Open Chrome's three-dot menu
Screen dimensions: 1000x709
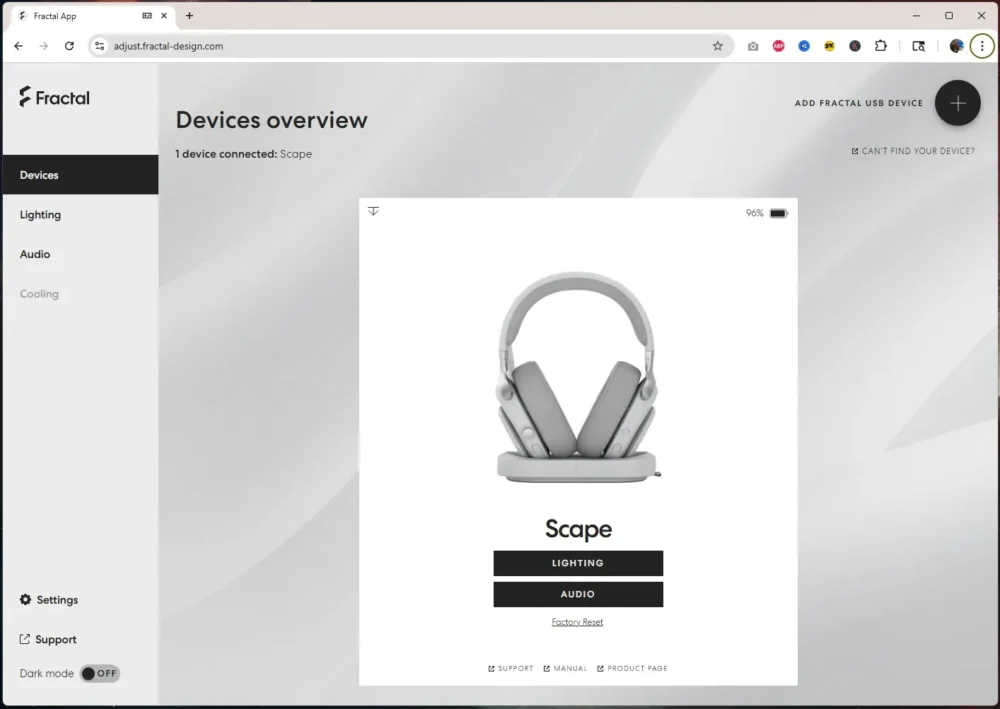pyautogui.click(x=982, y=46)
